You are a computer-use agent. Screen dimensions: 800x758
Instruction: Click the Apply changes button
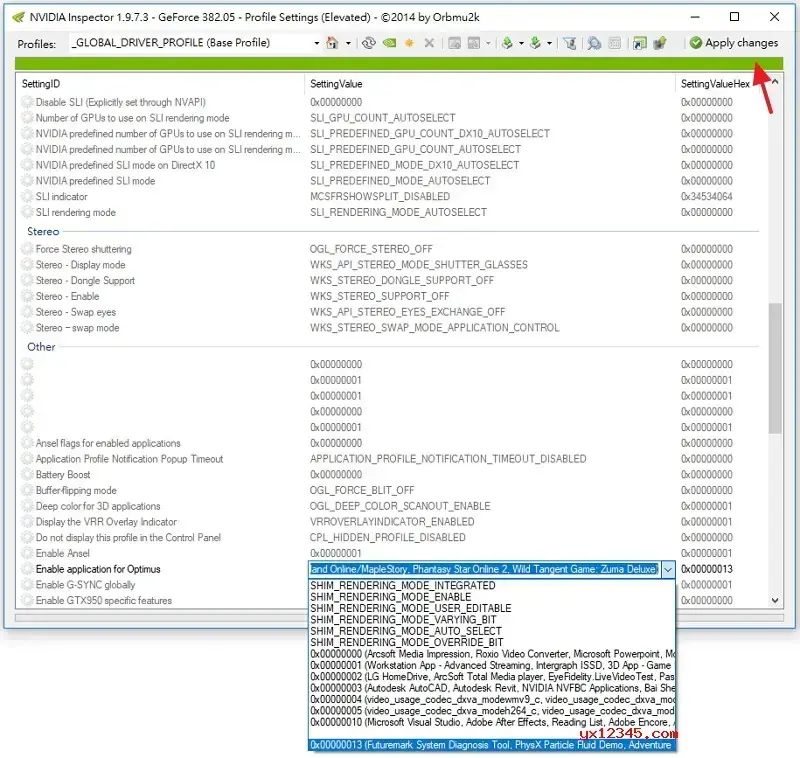tap(734, 43)
